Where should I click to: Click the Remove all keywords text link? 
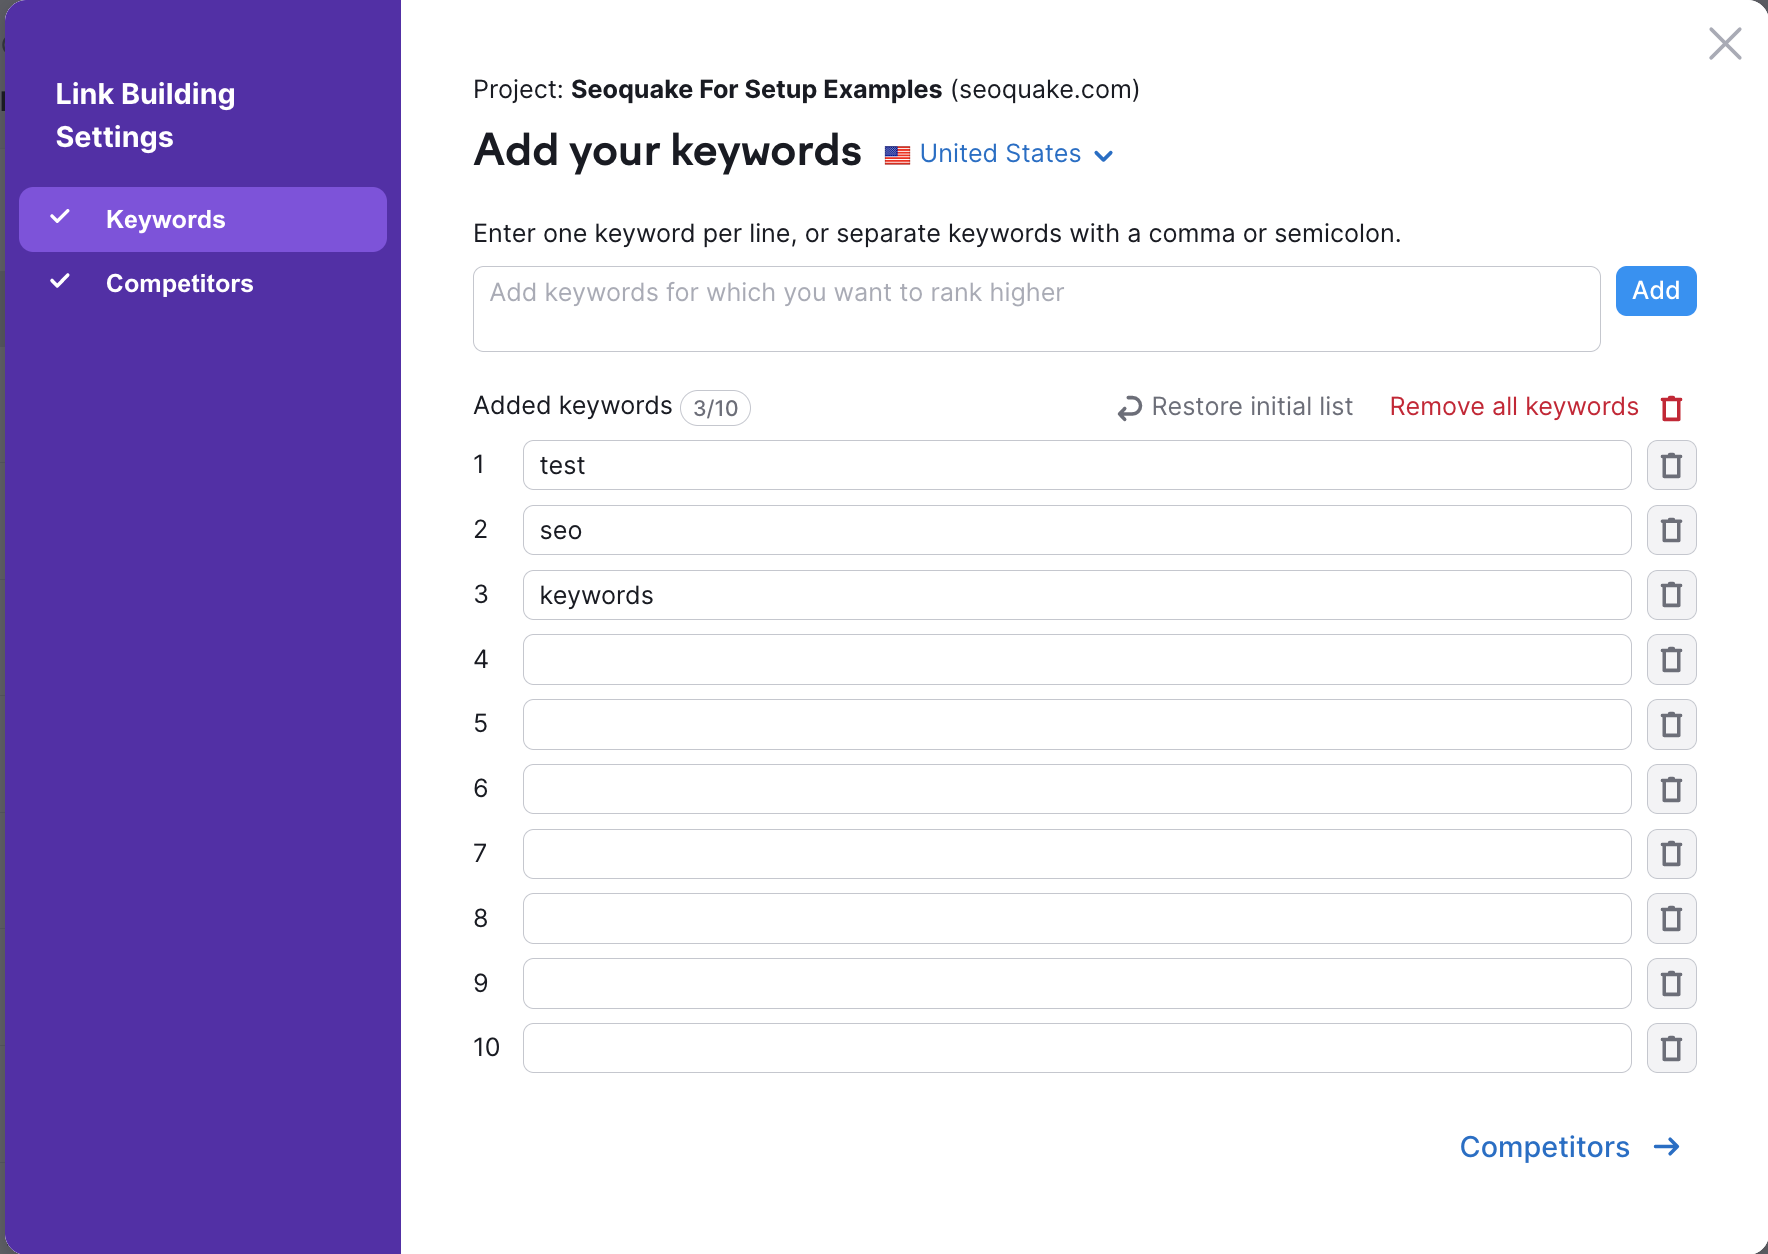pos(1513,406)
